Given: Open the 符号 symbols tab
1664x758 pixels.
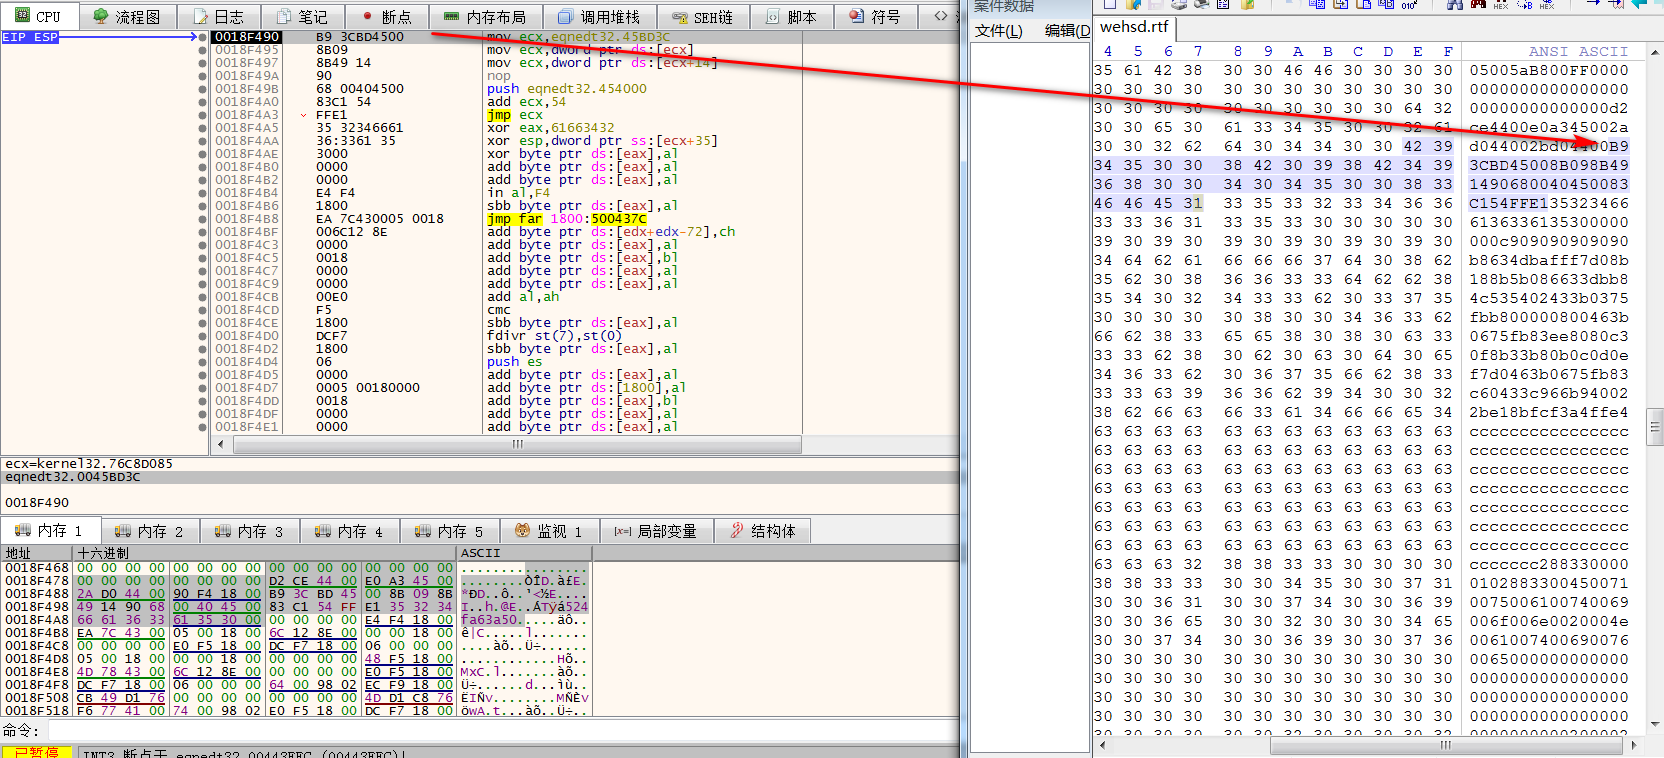Looking at the screenshot, I should point(875,17).
